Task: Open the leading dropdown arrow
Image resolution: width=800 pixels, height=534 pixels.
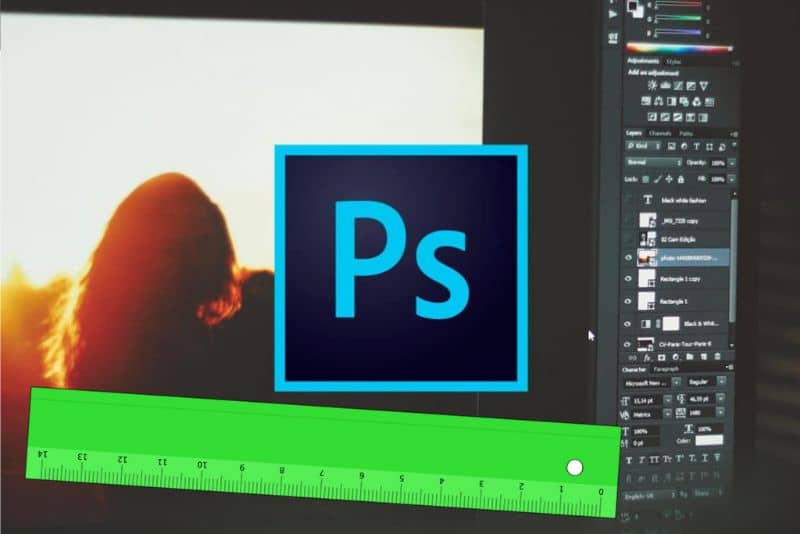Action: tap(721, 398)
